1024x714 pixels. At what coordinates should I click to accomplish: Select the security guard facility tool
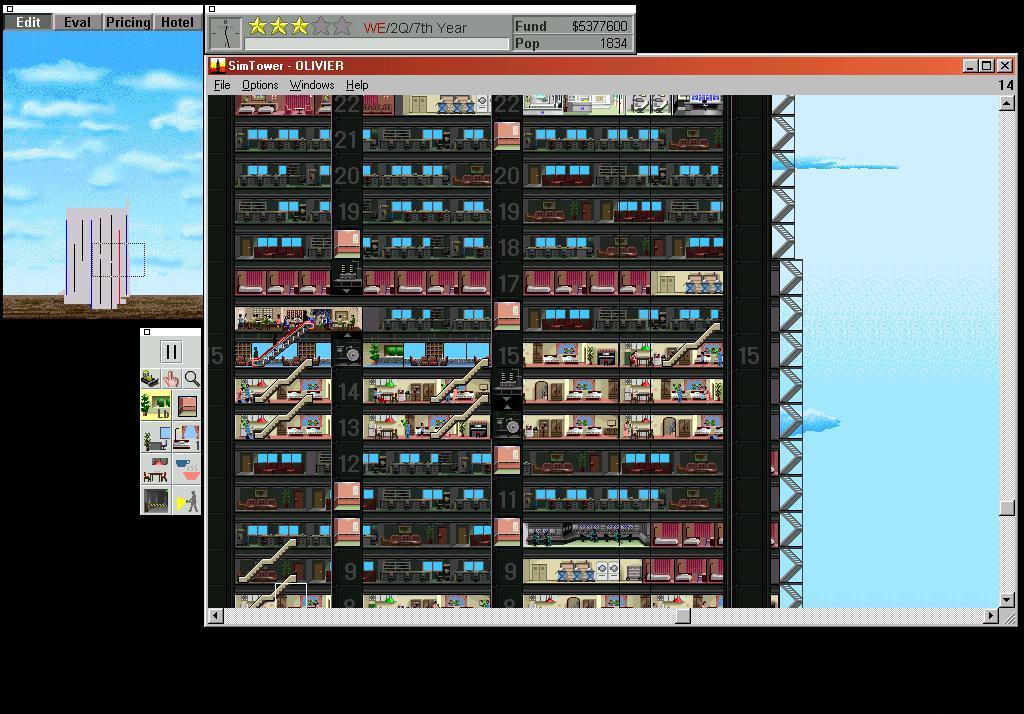[x=187, y=500]
